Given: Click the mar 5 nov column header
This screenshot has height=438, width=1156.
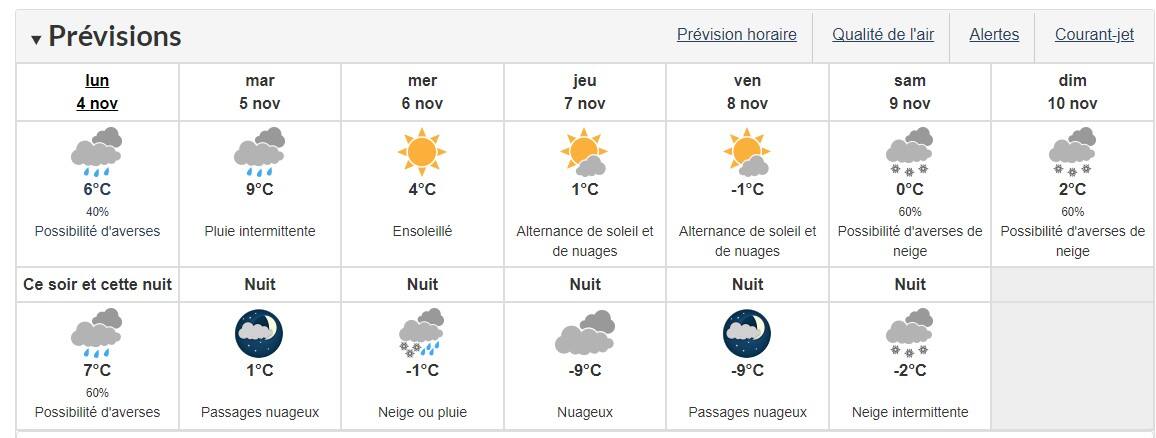Looking at the screenshot, I should click(259, 92).
